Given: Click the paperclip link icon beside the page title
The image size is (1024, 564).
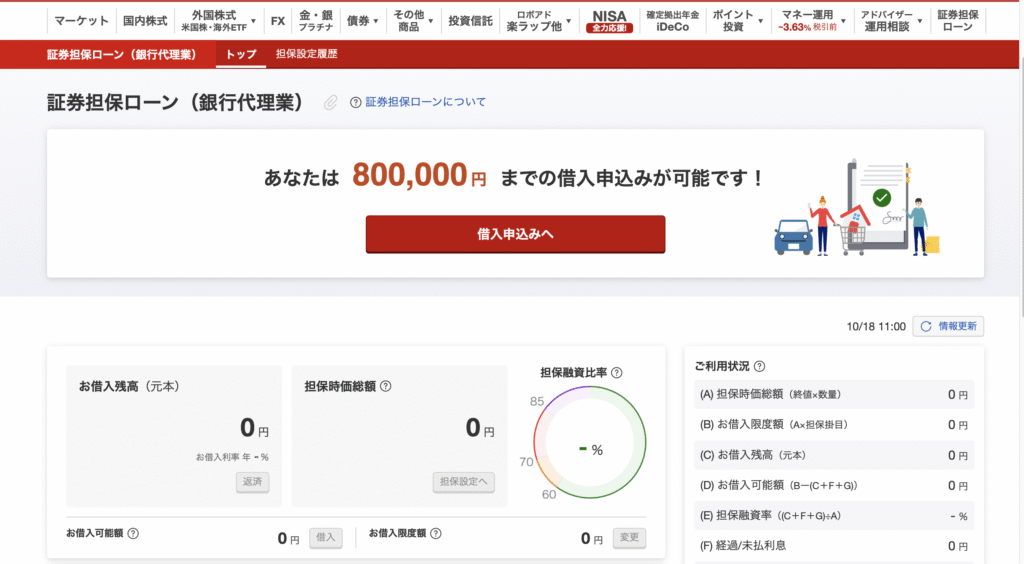Looking at the screenshot, I should (x=330, y=103).
